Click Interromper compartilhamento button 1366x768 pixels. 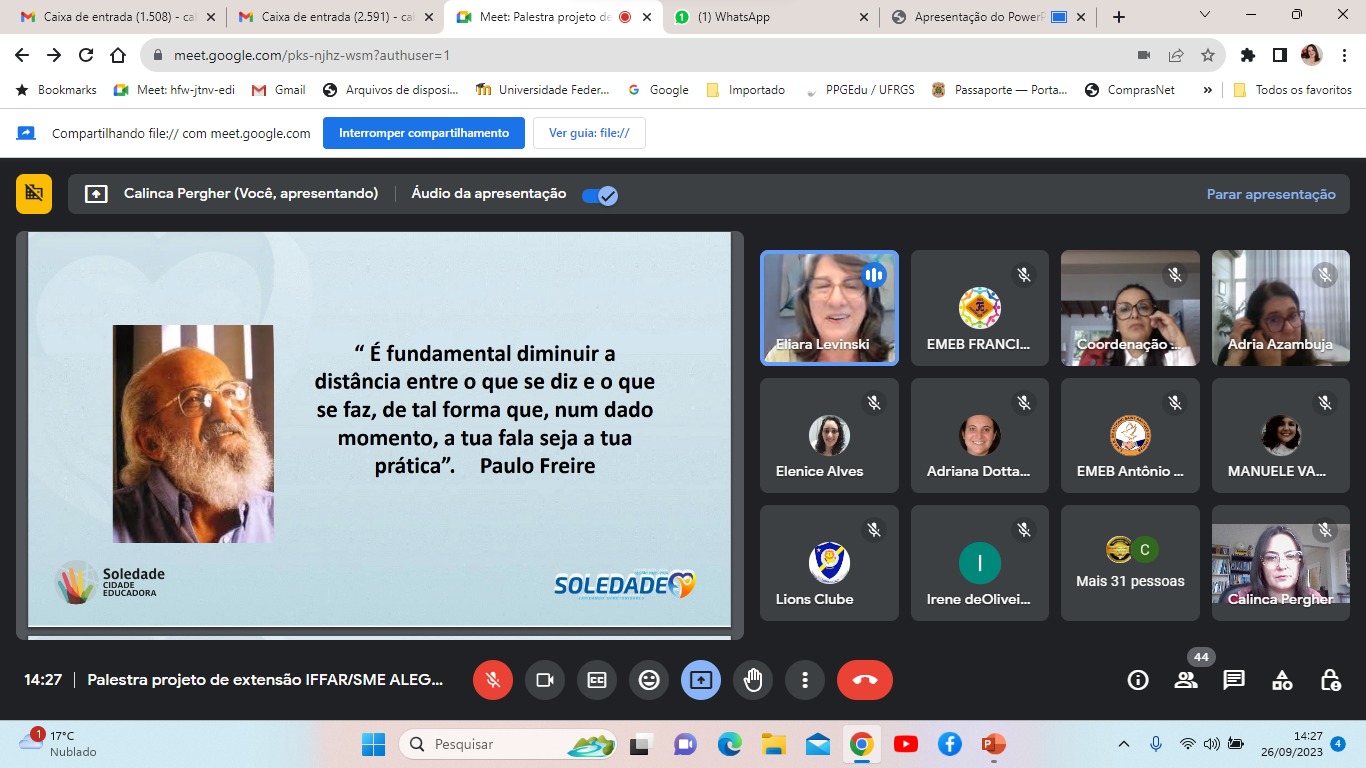[x=423, y=133]
